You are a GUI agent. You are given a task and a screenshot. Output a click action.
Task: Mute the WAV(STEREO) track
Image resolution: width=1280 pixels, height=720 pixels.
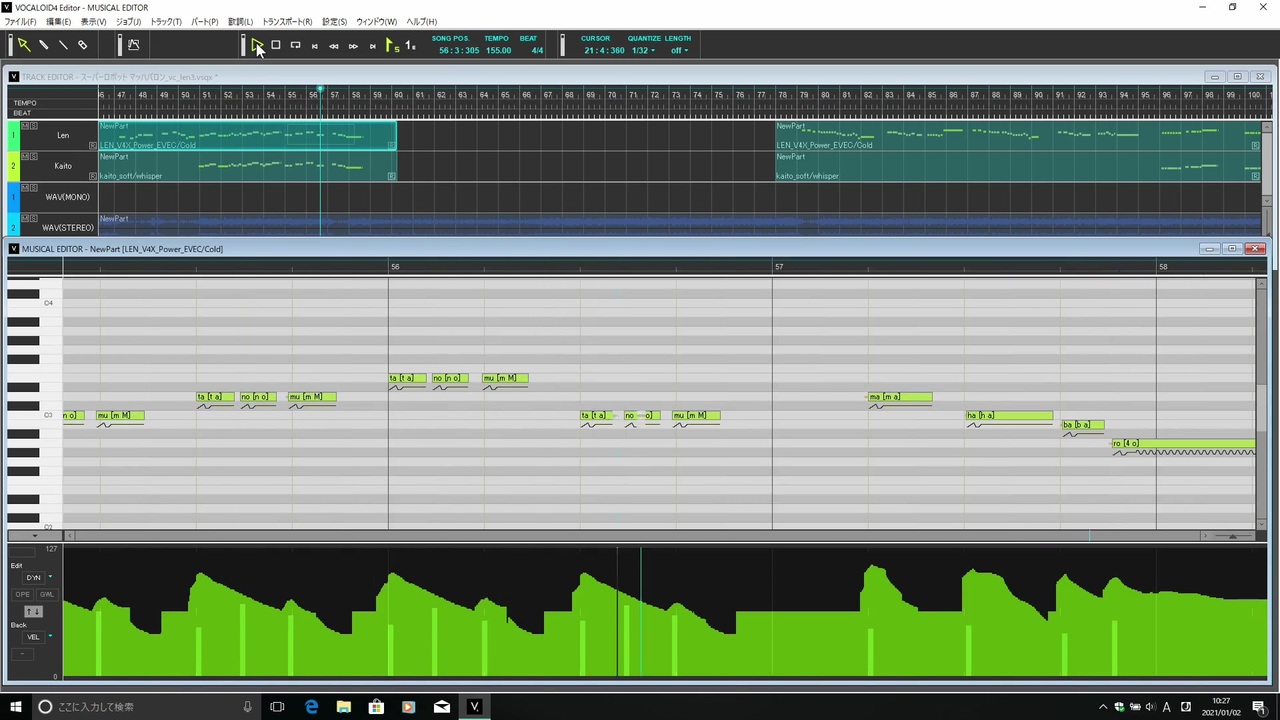pos(24,219)
